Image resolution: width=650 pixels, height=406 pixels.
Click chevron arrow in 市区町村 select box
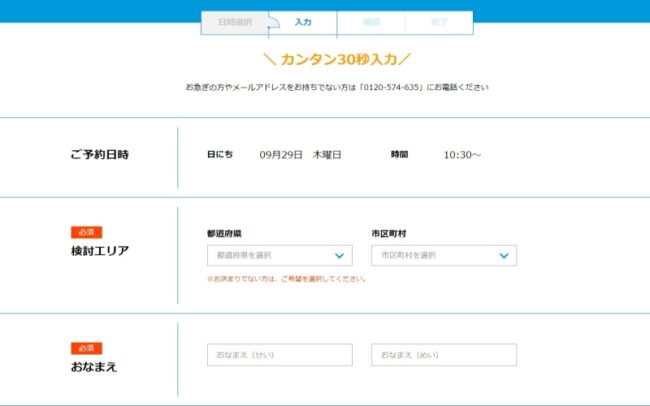(504, 256)
